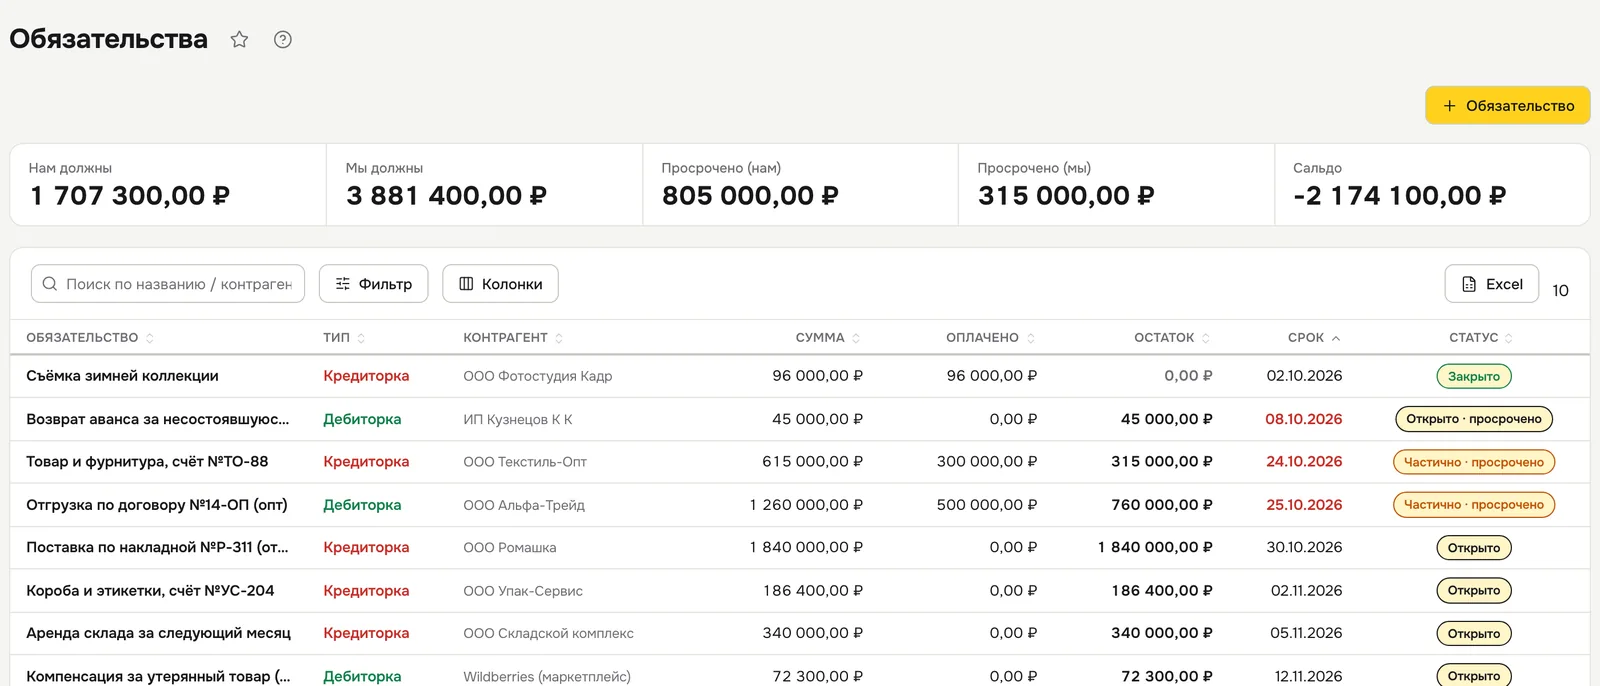Click the overdue date 24.10.2026
Viewport: 1600px width, 686px height.
[1304, 462]
